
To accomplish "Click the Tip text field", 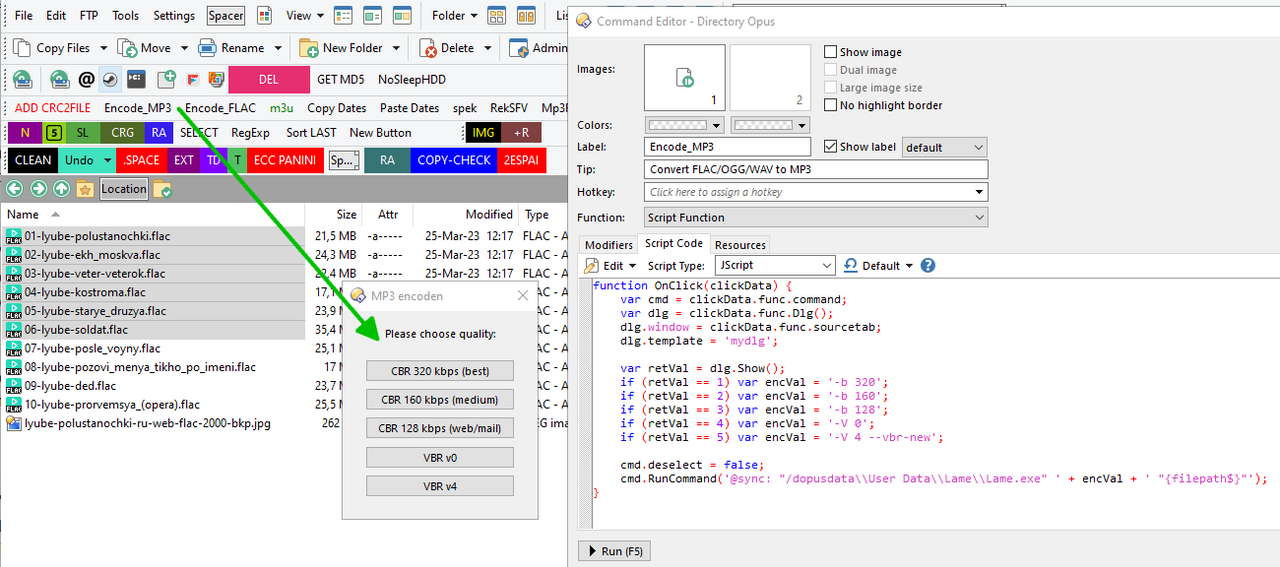I will tap(815, 170).
